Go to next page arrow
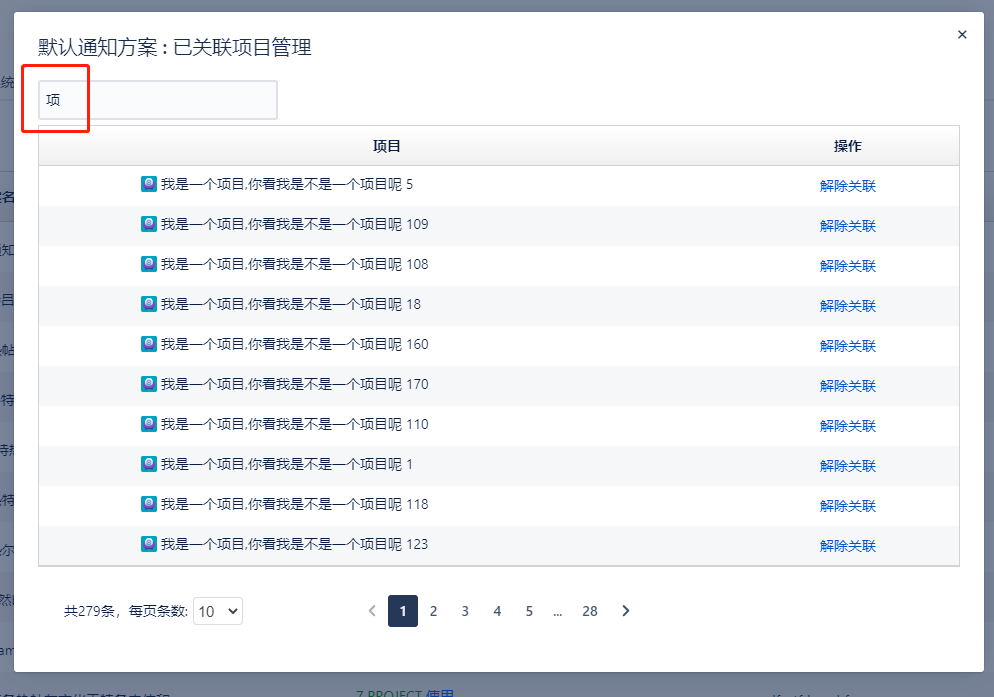The width and height of the screenshot is (994, 697). pyautogui.click(x=626, y=611)
